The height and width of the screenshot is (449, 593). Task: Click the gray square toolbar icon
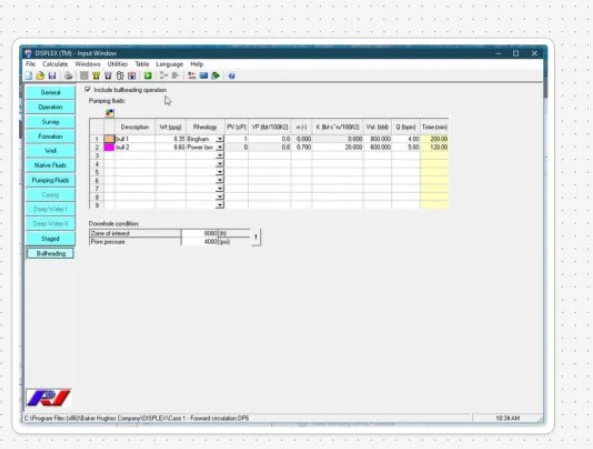pyautogui.click(x=84, y=76)
